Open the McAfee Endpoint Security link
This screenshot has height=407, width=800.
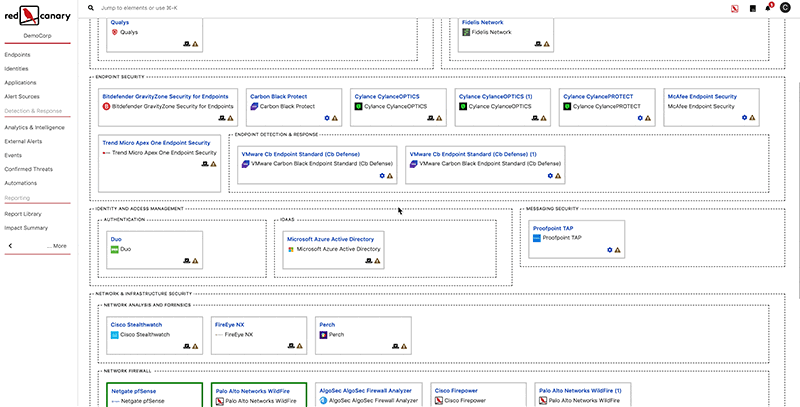pos(703,96)
